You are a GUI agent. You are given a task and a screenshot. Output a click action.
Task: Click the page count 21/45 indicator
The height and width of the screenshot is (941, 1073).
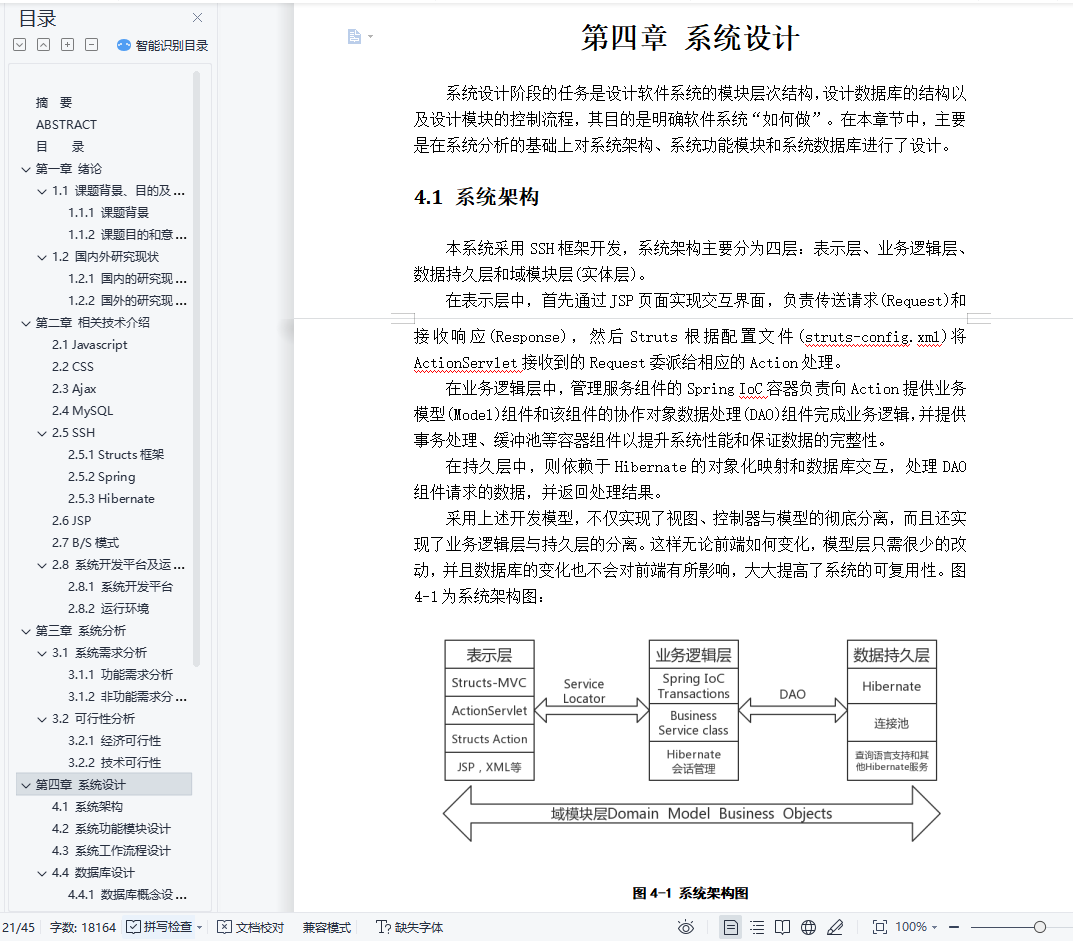point(18,927)
